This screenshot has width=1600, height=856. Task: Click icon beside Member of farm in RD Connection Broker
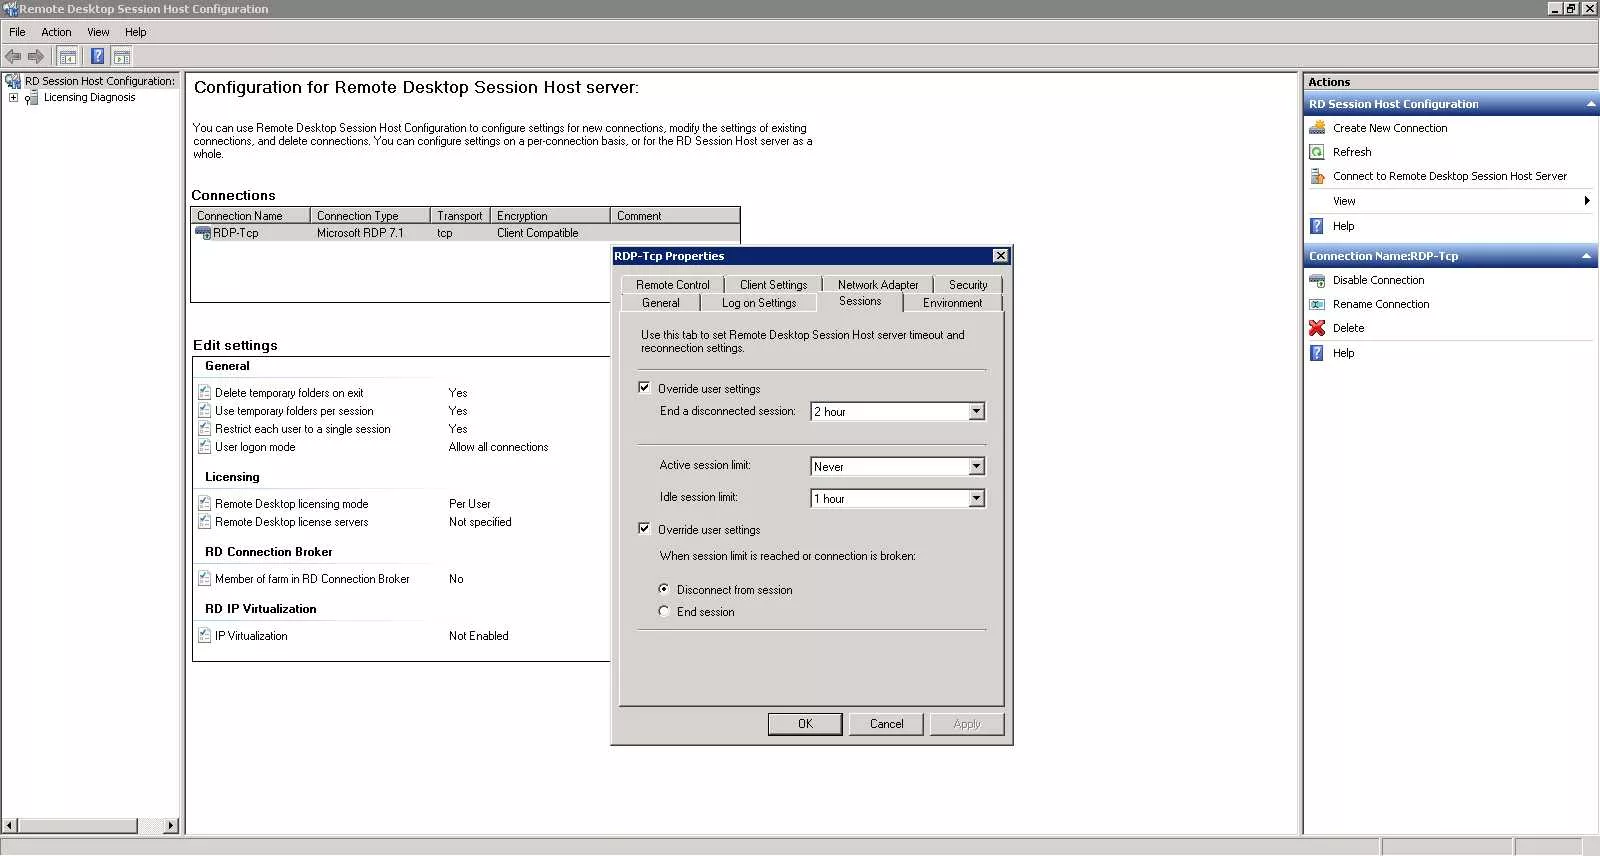204,579
